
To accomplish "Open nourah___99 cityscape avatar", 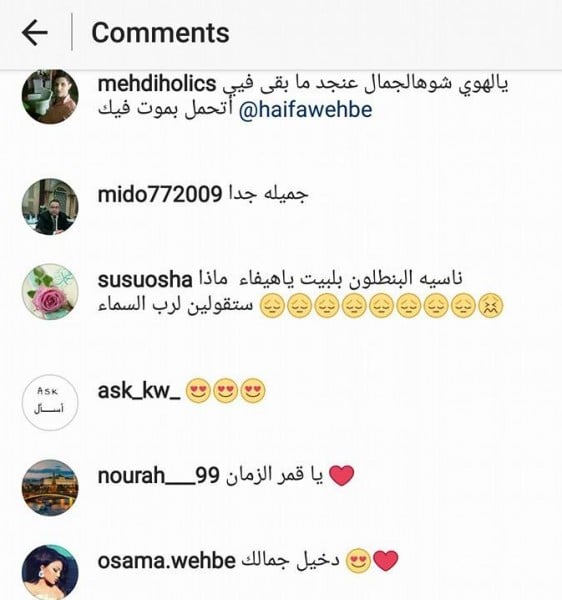I will click(50, 488).
